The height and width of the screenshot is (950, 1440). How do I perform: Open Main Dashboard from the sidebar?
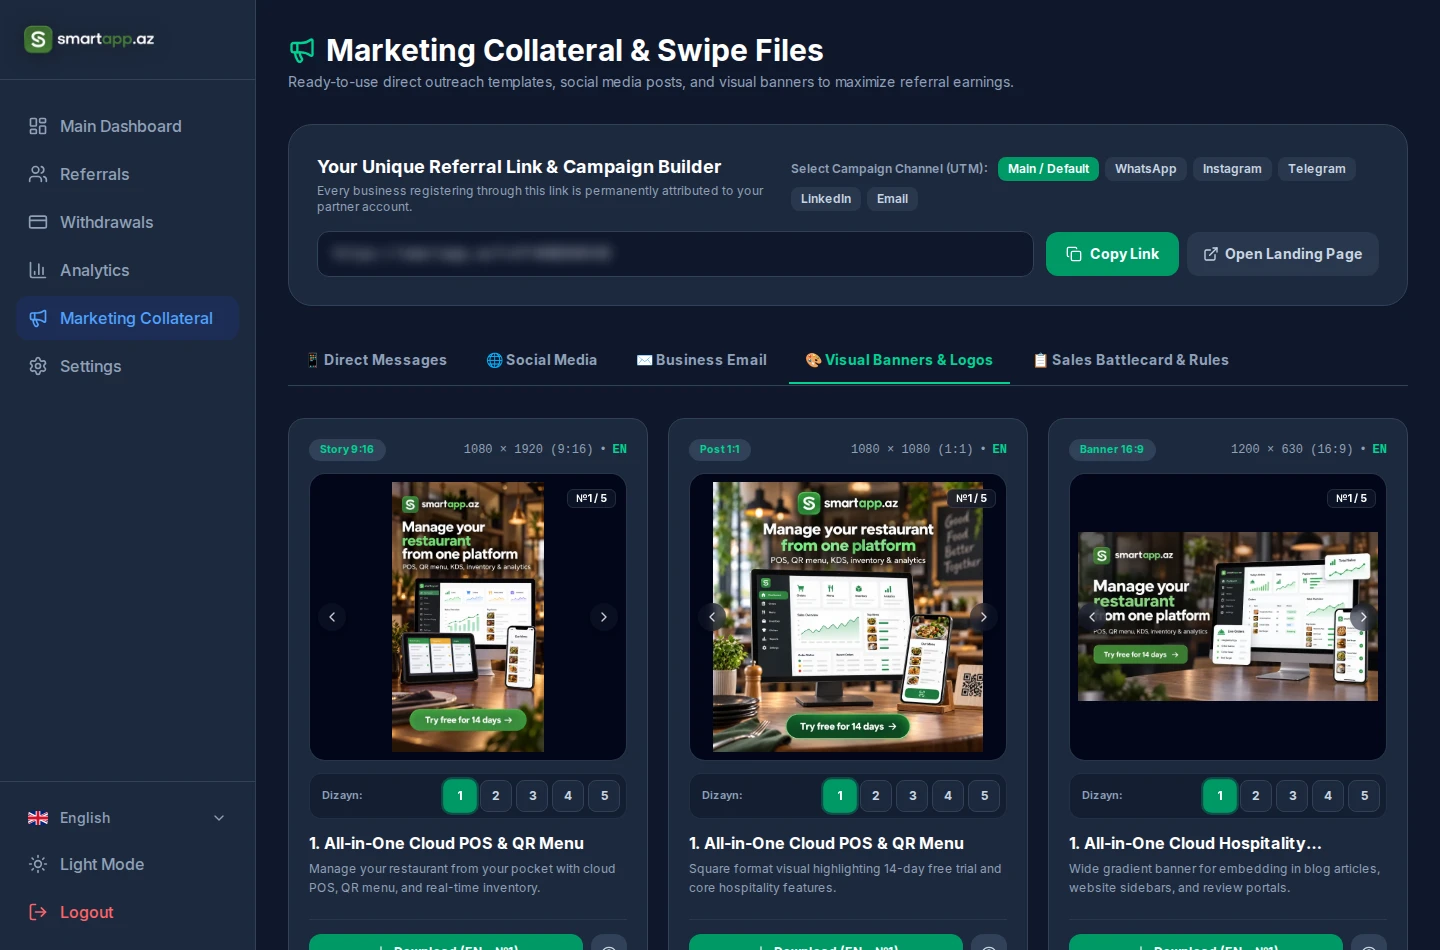tap(127, 126)
